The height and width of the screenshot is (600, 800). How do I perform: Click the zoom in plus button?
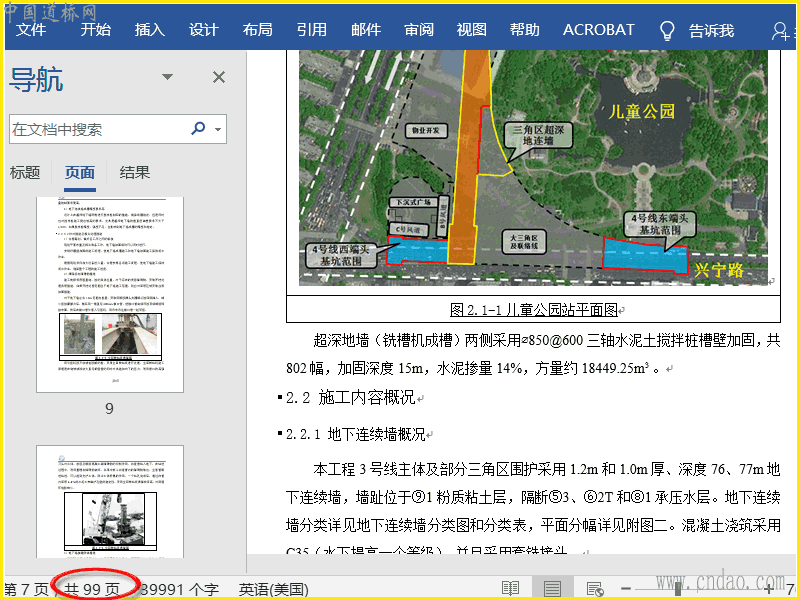[x=768, y=589]
